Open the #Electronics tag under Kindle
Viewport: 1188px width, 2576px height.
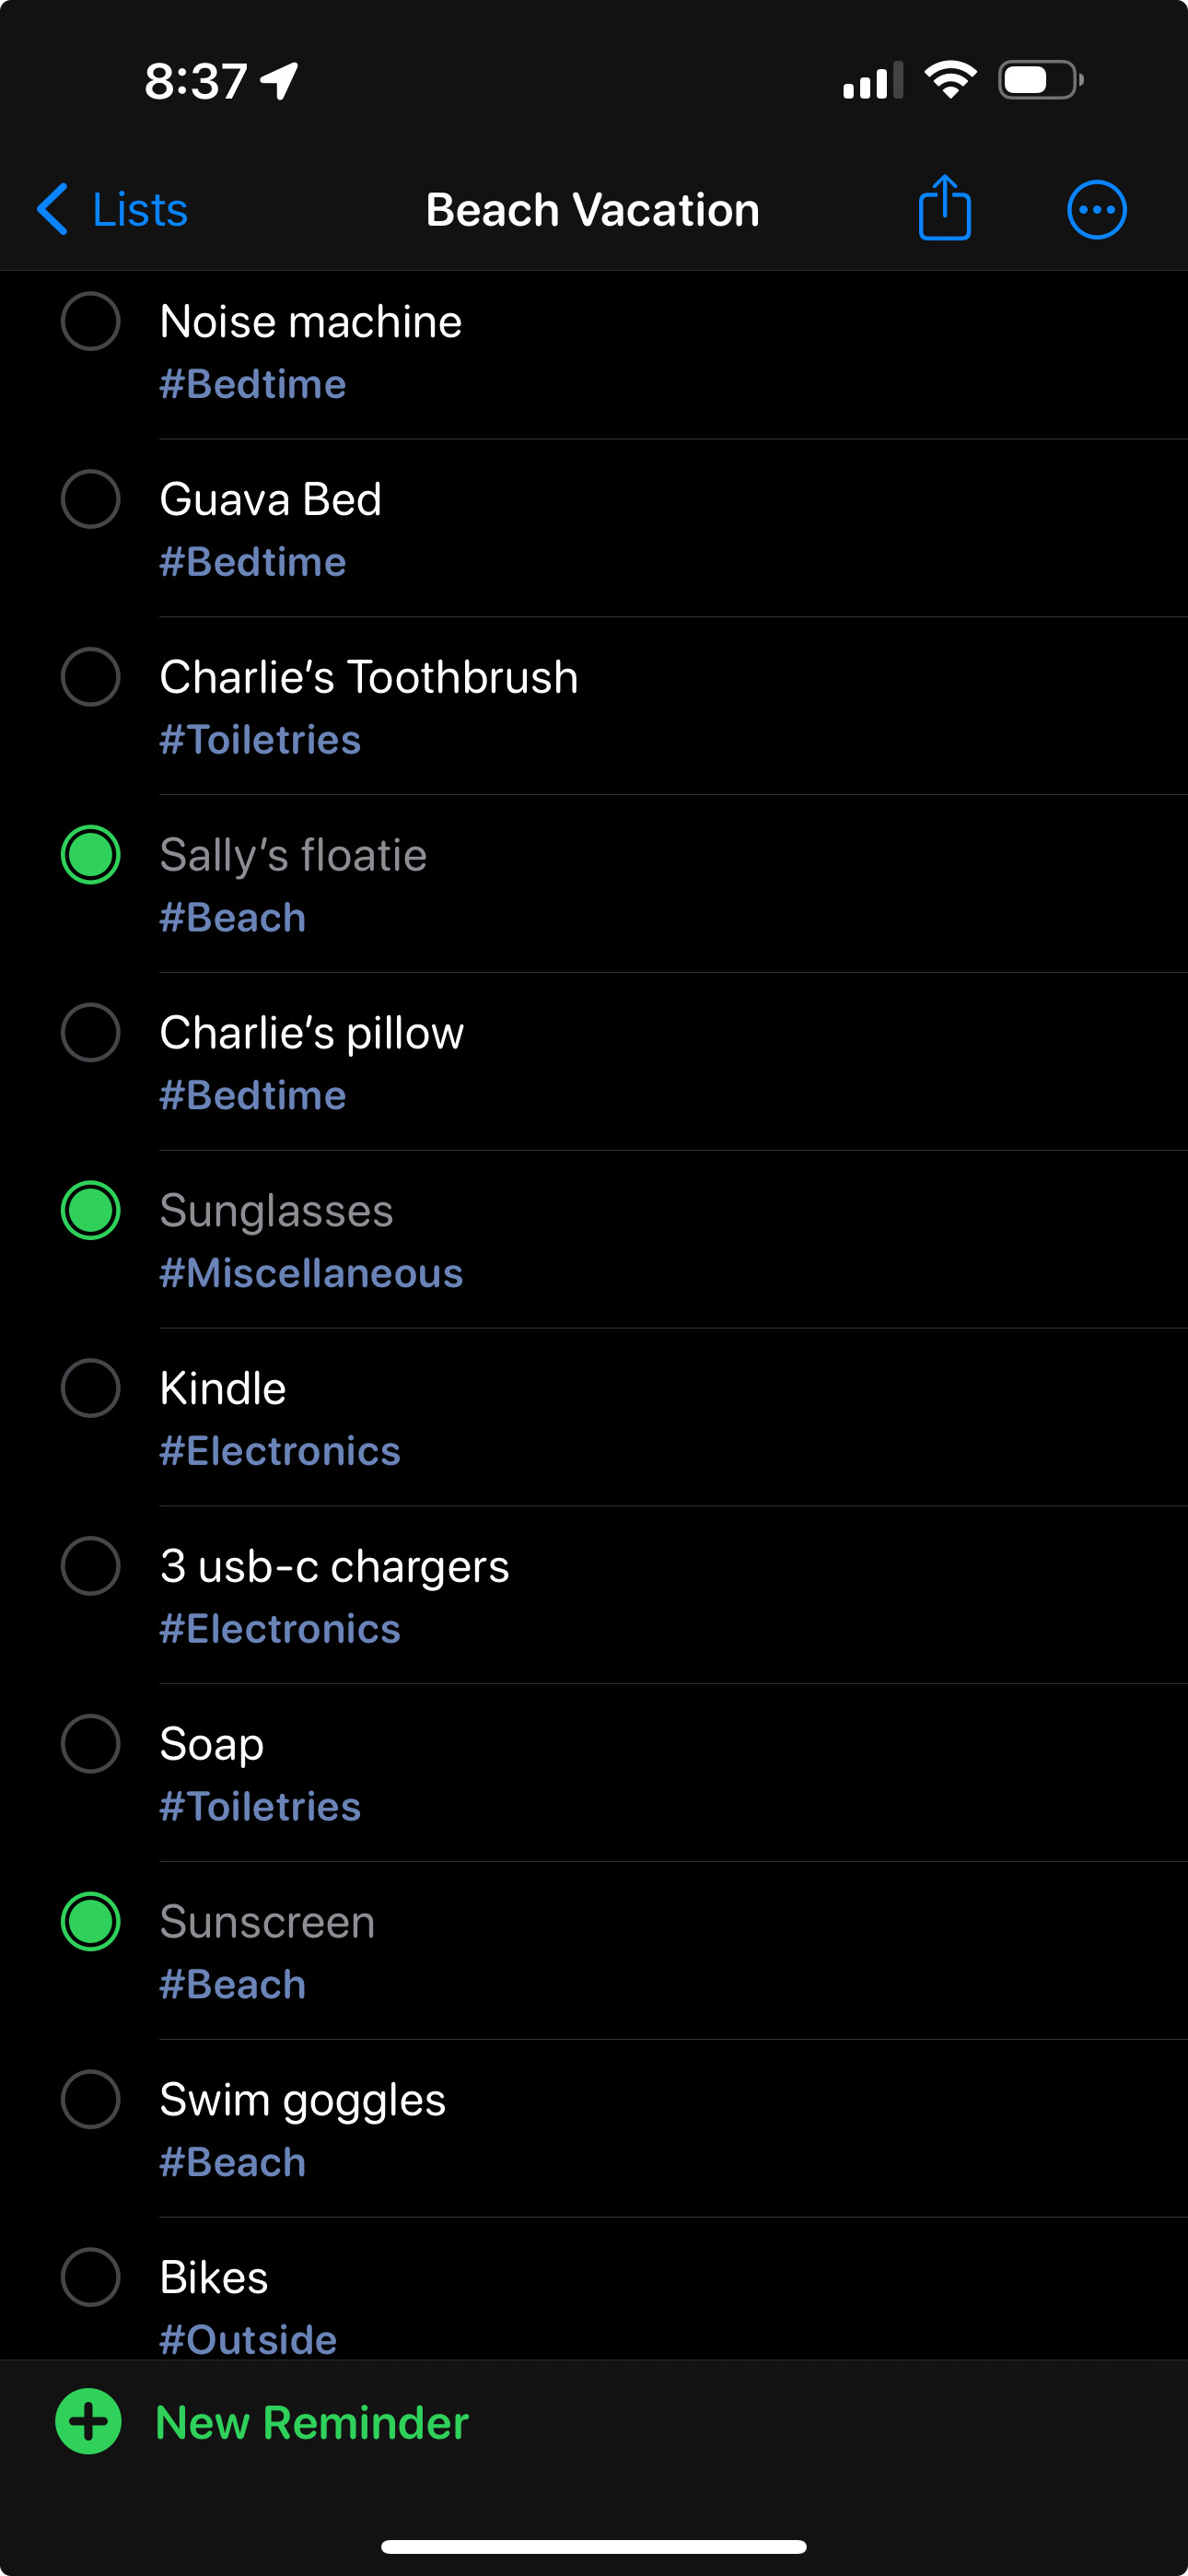(x=280, y=1451)
